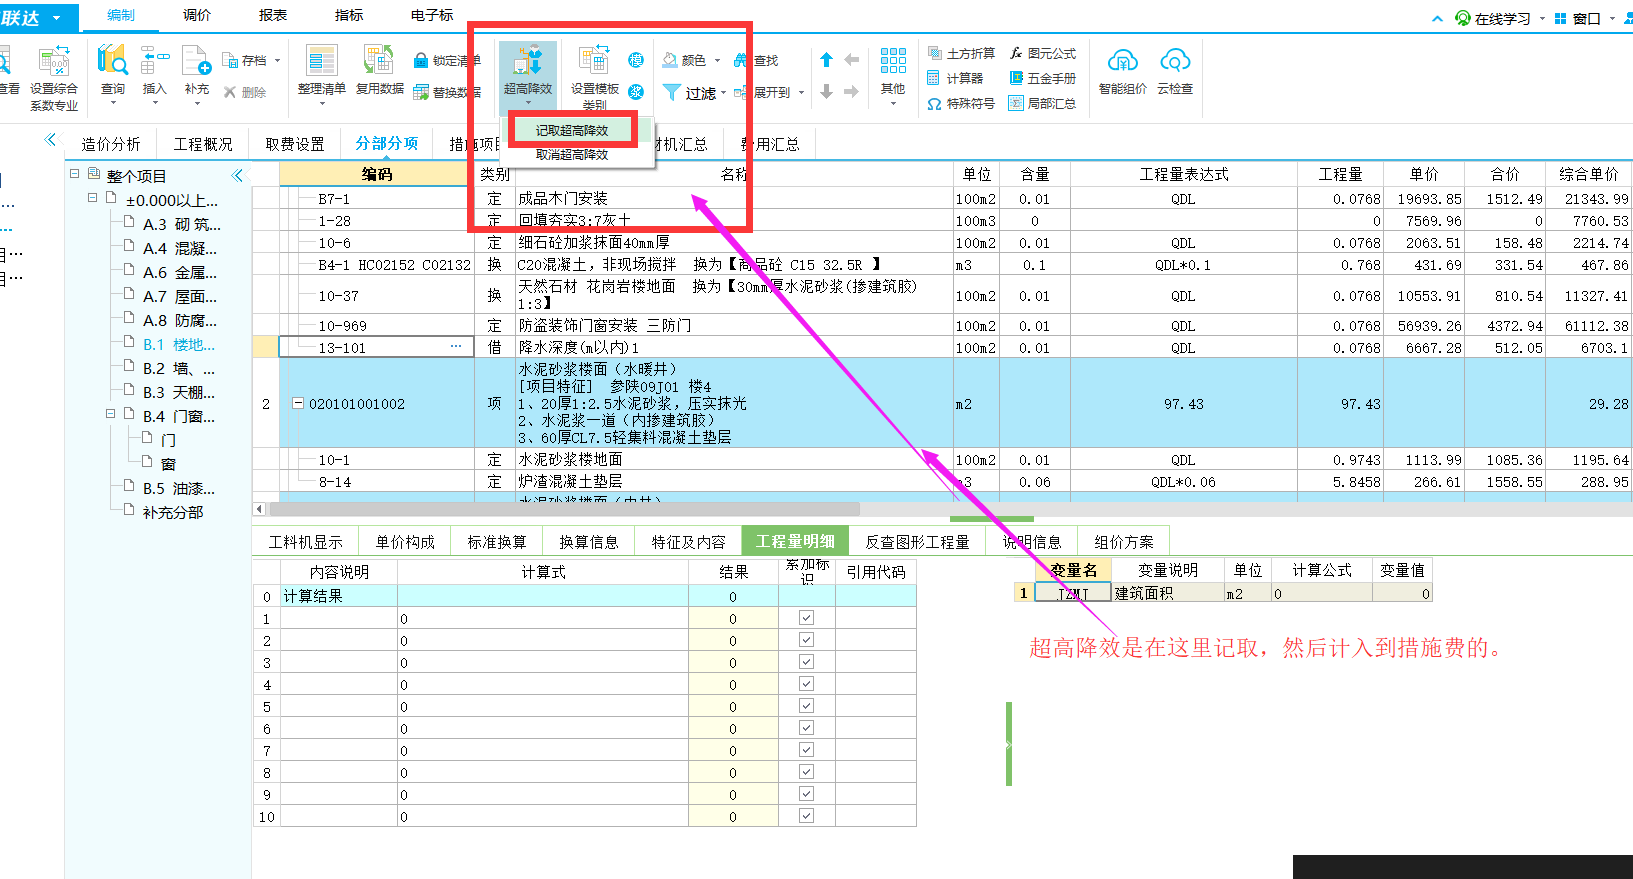
Task: Click the 查找 find button
Action: 757,61
